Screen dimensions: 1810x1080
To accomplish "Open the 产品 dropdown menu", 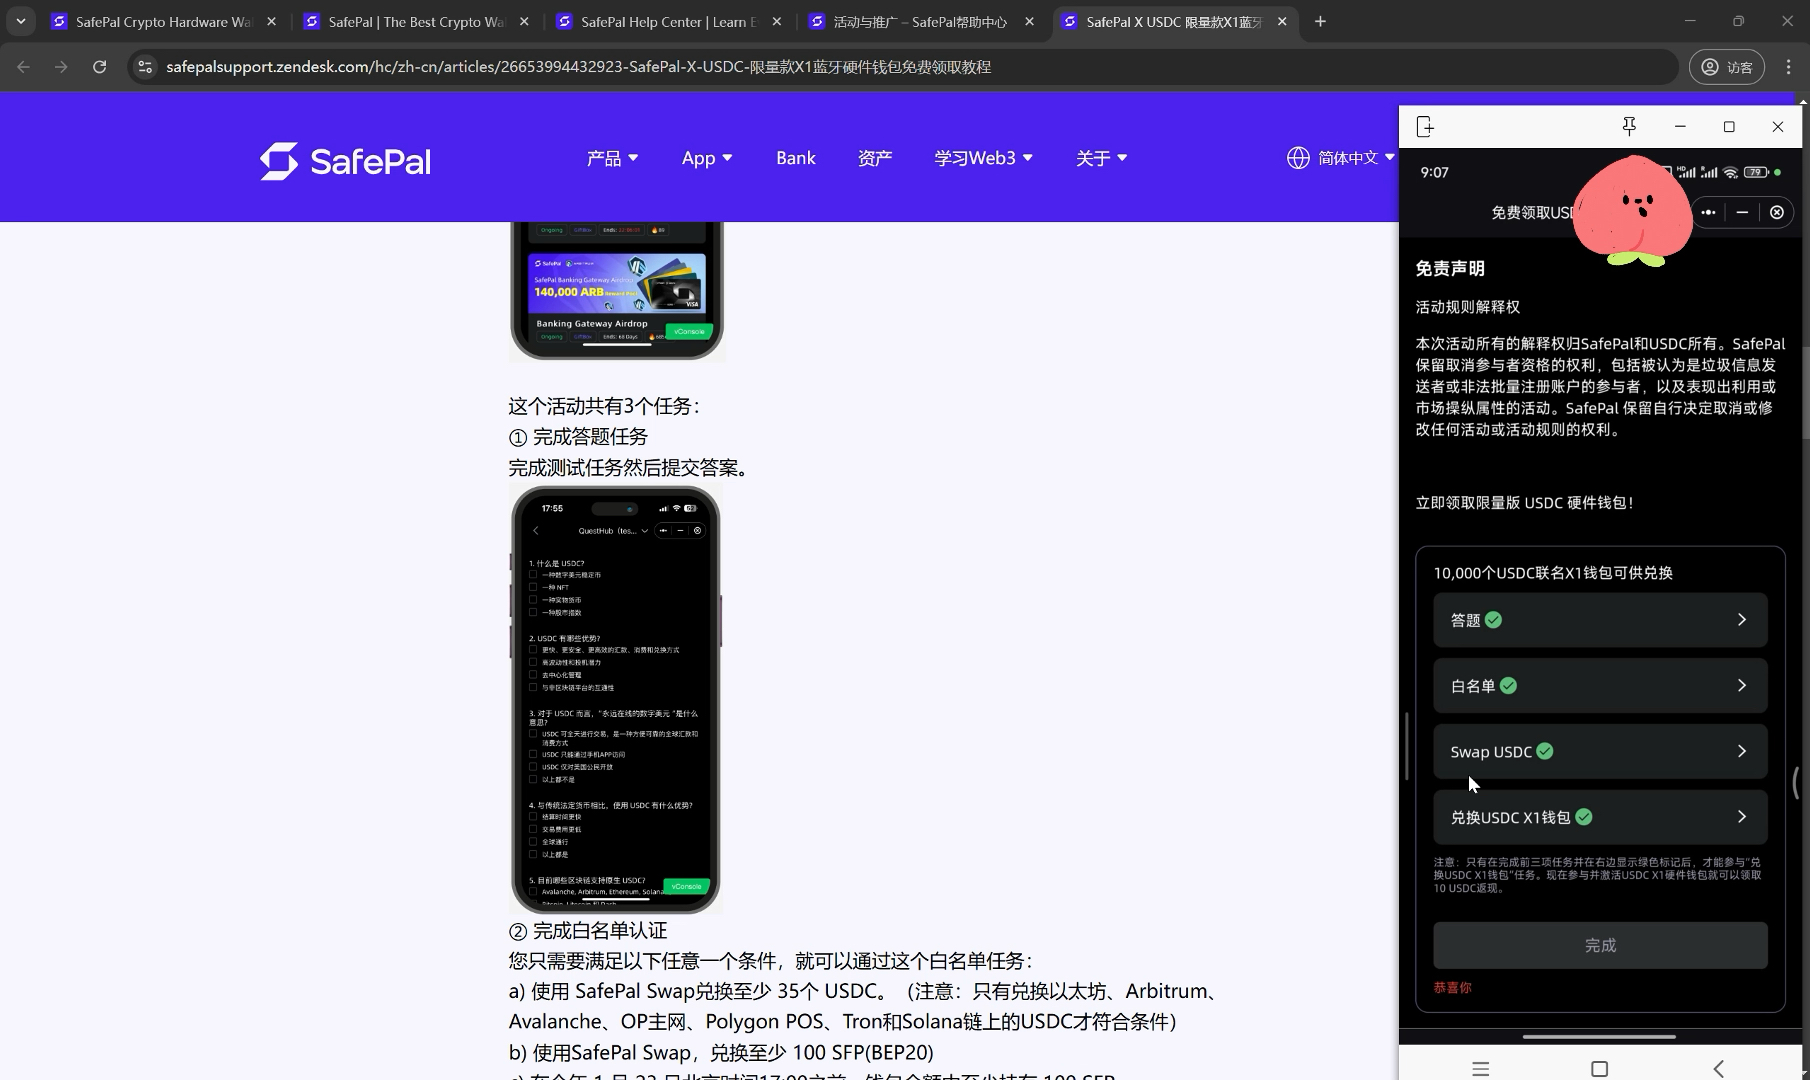I will click(612, 158).
